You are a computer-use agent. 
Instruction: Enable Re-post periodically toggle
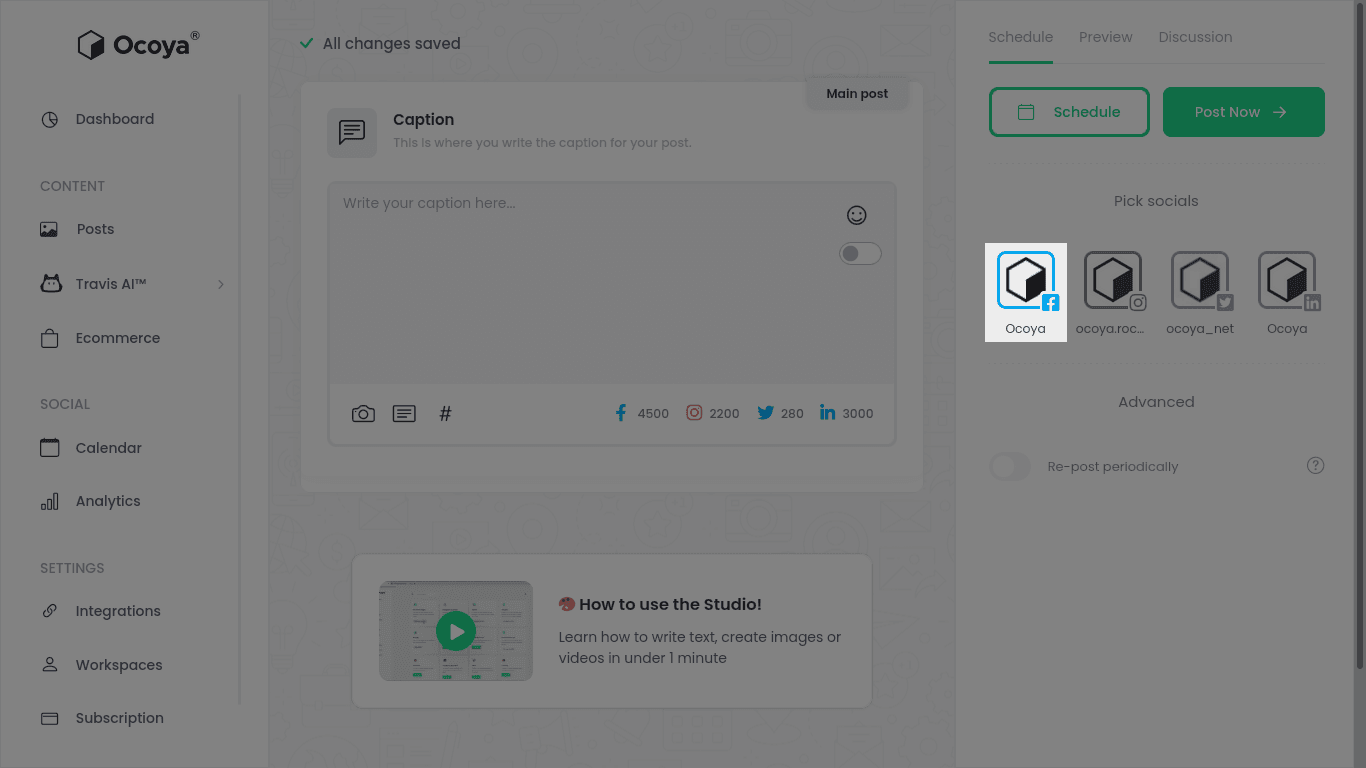[1010, 466]
